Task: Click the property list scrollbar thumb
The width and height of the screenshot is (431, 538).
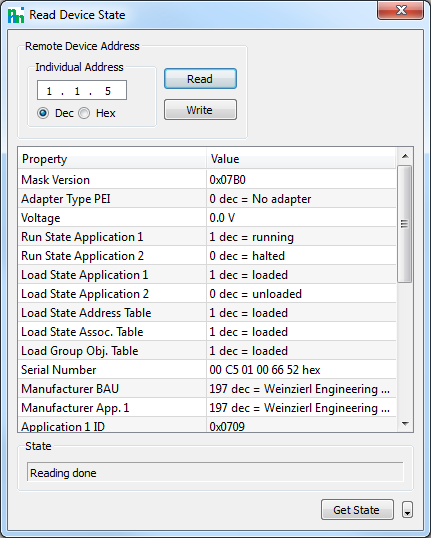Action: click(405, 224)
